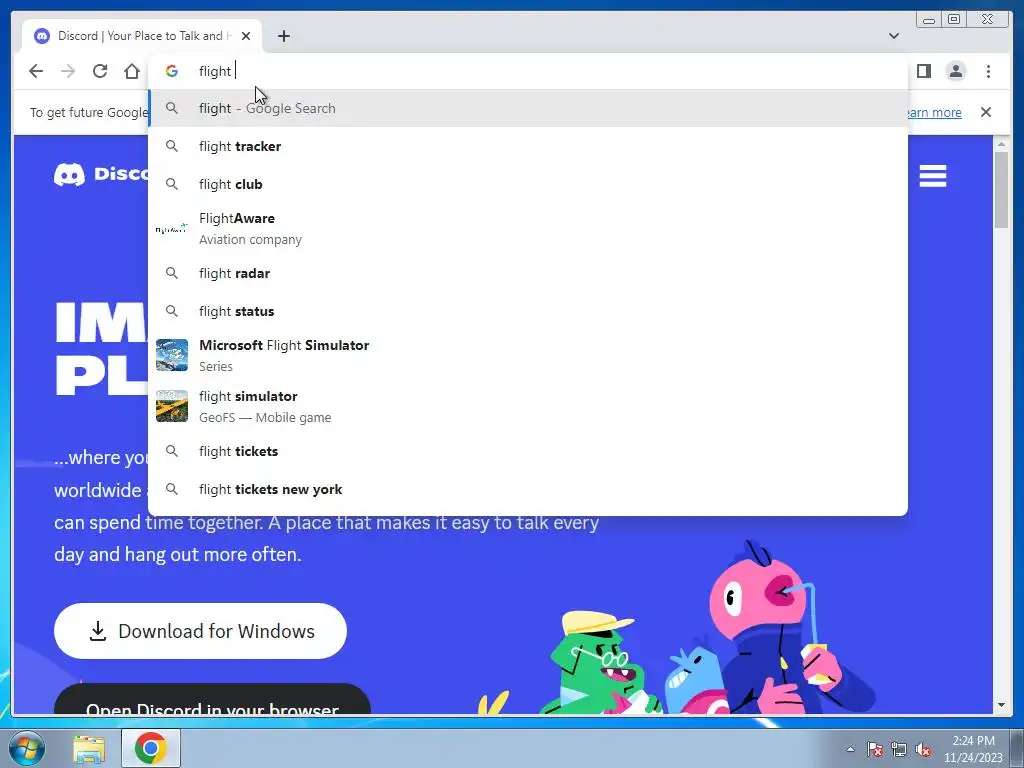Open Chrome's three-dot menu
Screen dimensions: 1024x768
coord(988,71)
